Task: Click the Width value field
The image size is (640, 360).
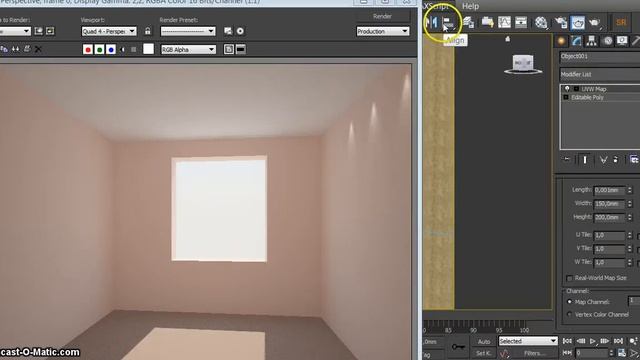Action: point(610,204)
